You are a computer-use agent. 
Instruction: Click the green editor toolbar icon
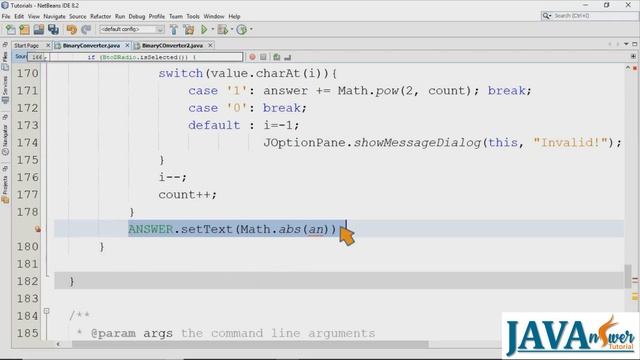(277, 57)
